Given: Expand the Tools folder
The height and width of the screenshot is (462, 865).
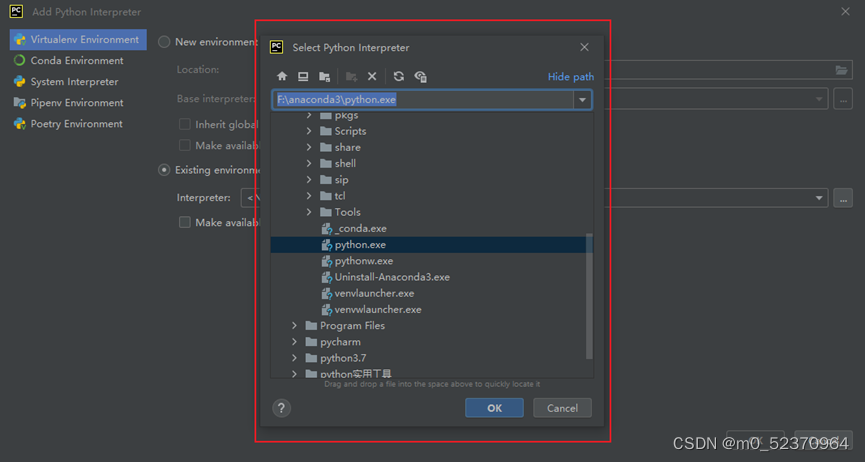Looking at the screenshot, I should [309, 212].
